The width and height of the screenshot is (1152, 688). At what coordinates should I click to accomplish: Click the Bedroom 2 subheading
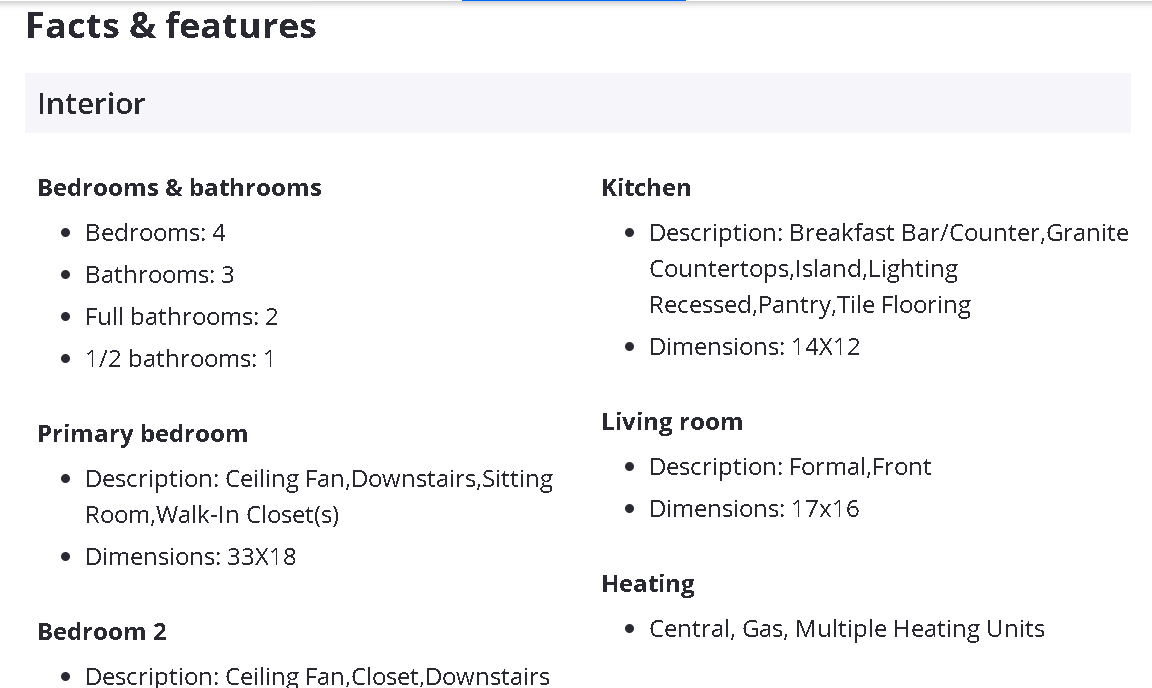102,632
